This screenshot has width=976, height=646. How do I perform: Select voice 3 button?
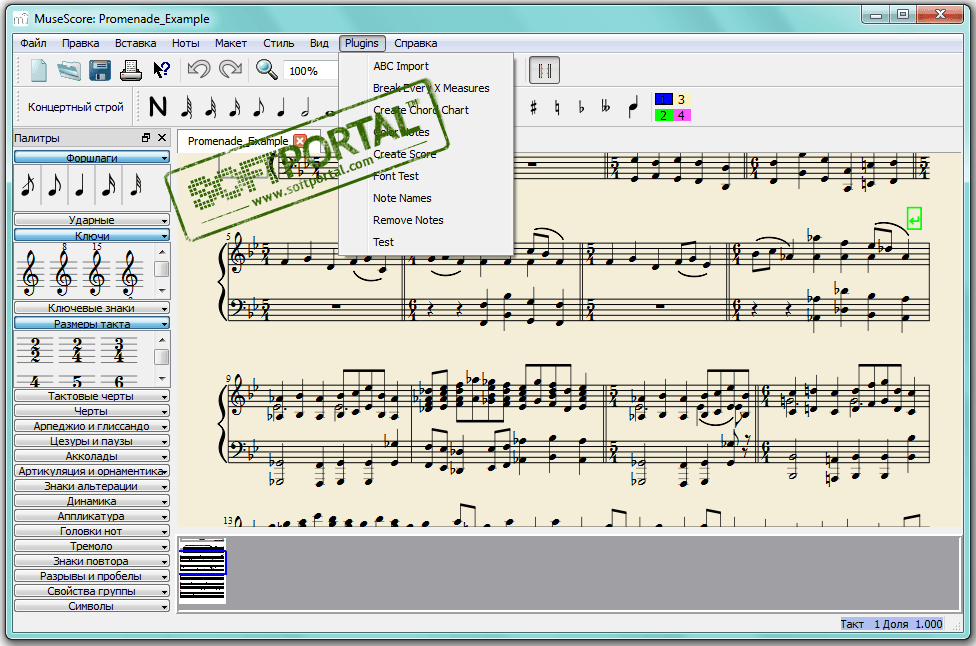pos(682,100)
